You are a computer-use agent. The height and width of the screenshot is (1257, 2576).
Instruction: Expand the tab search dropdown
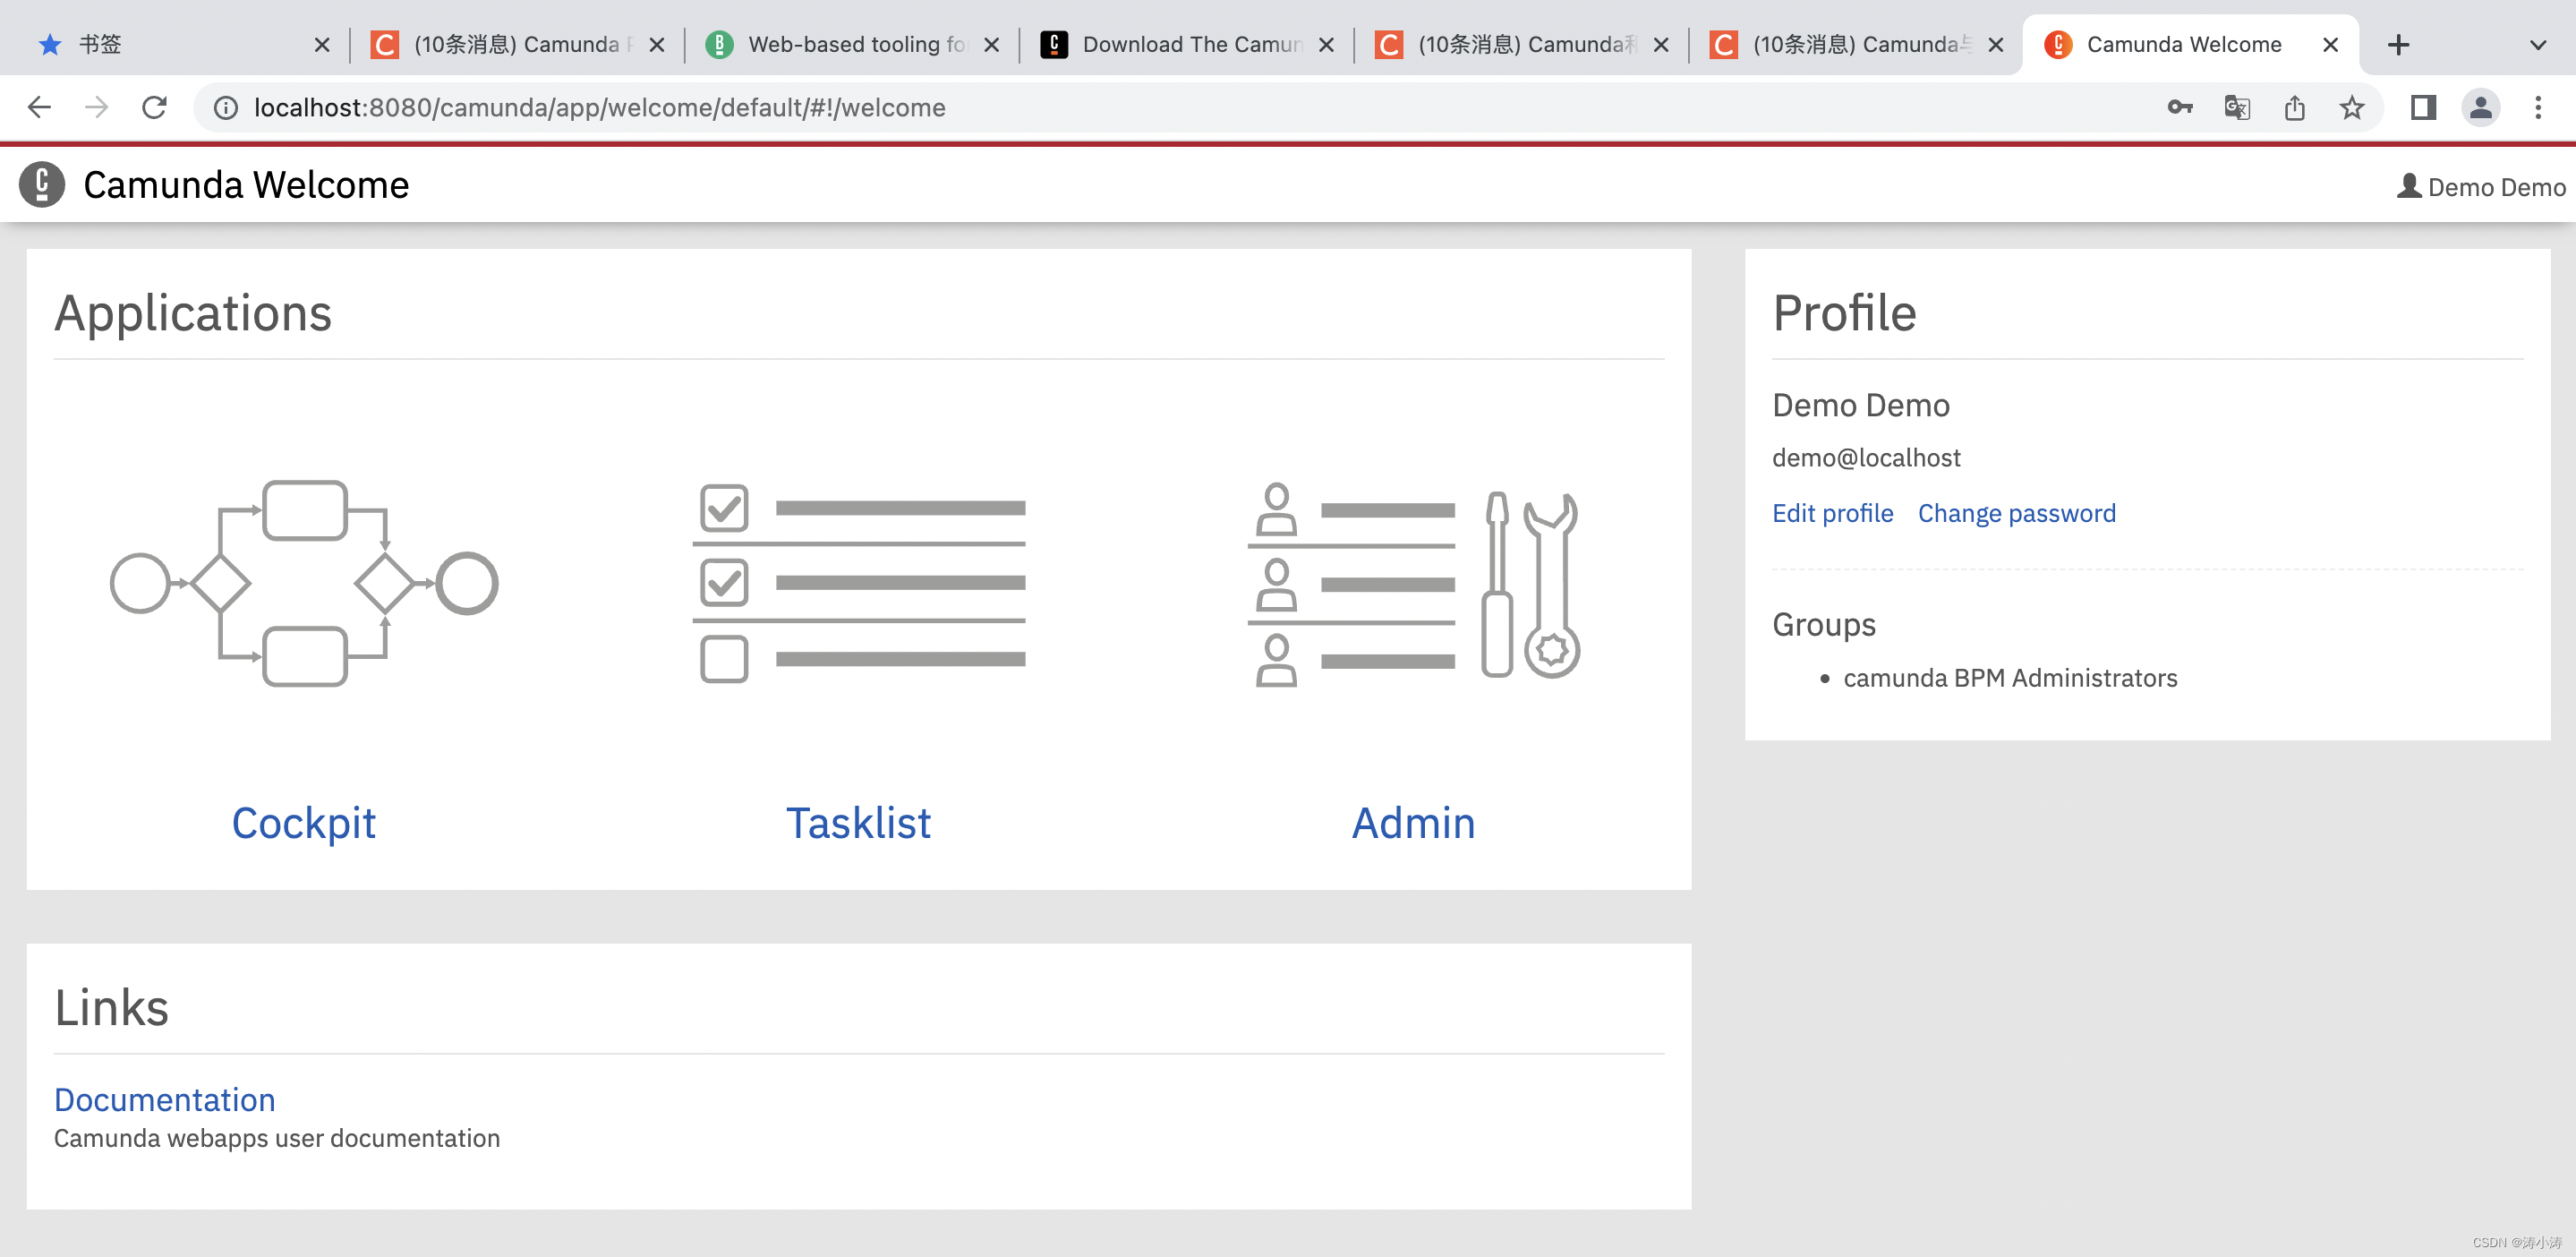click(2538, 45)
